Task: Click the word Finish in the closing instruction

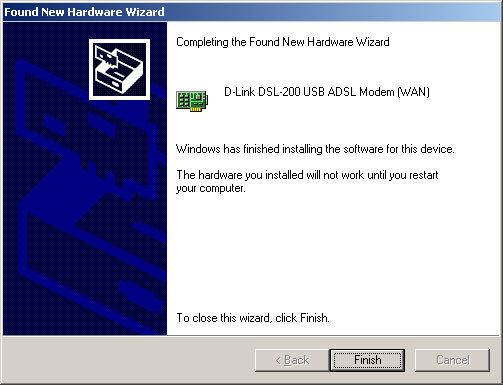Action: pos(313,318)
